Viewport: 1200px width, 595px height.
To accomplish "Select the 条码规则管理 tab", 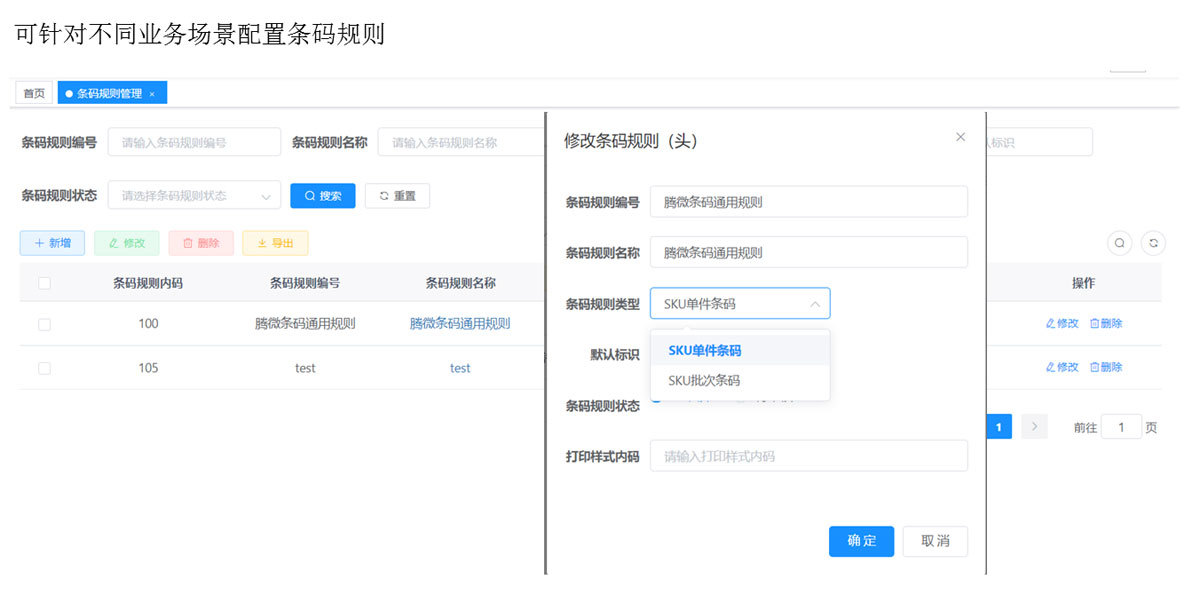I will 108,94.
